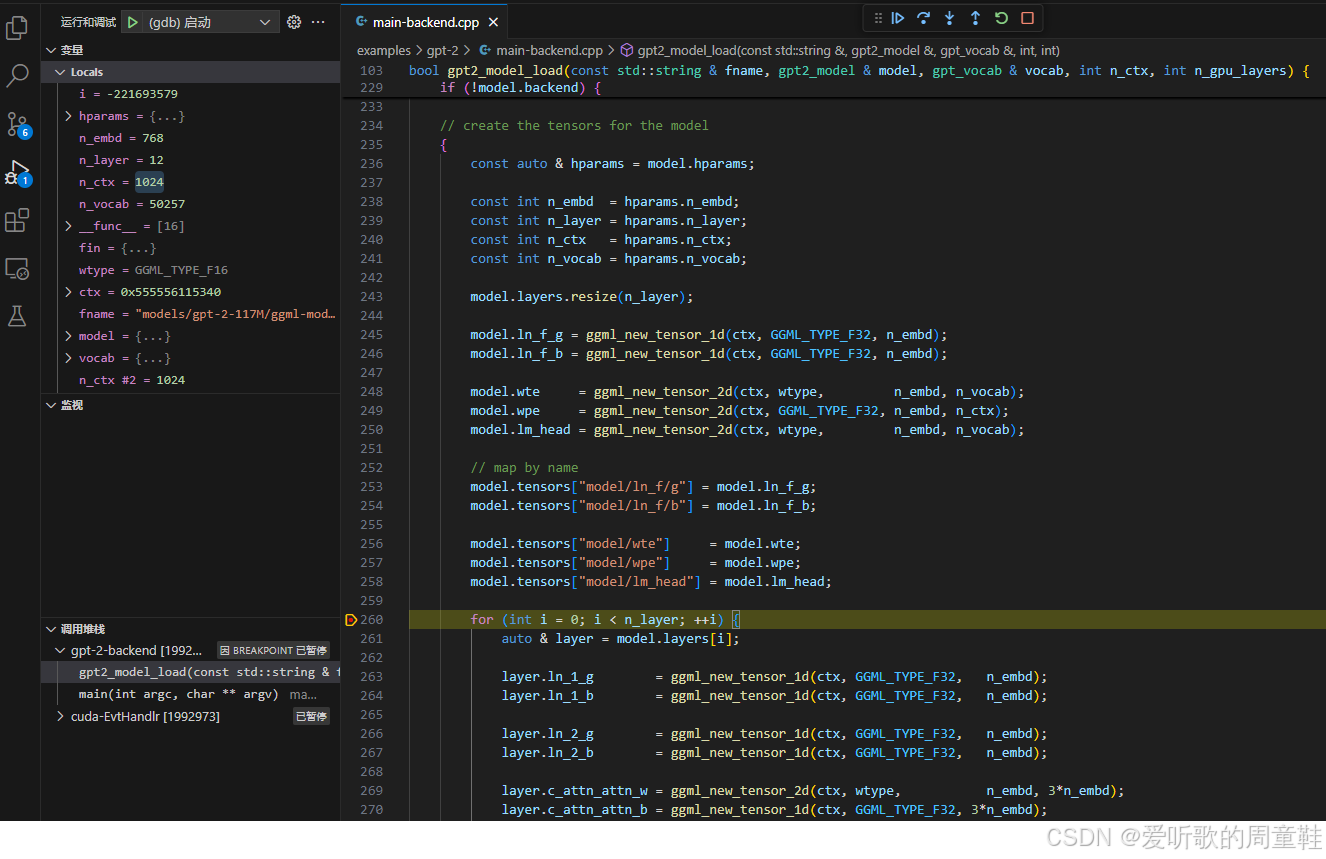This screenshot has height=859, width=1326.
Task: Open the Extensions view
Action: pyautogui.click(x=17, y=220)
